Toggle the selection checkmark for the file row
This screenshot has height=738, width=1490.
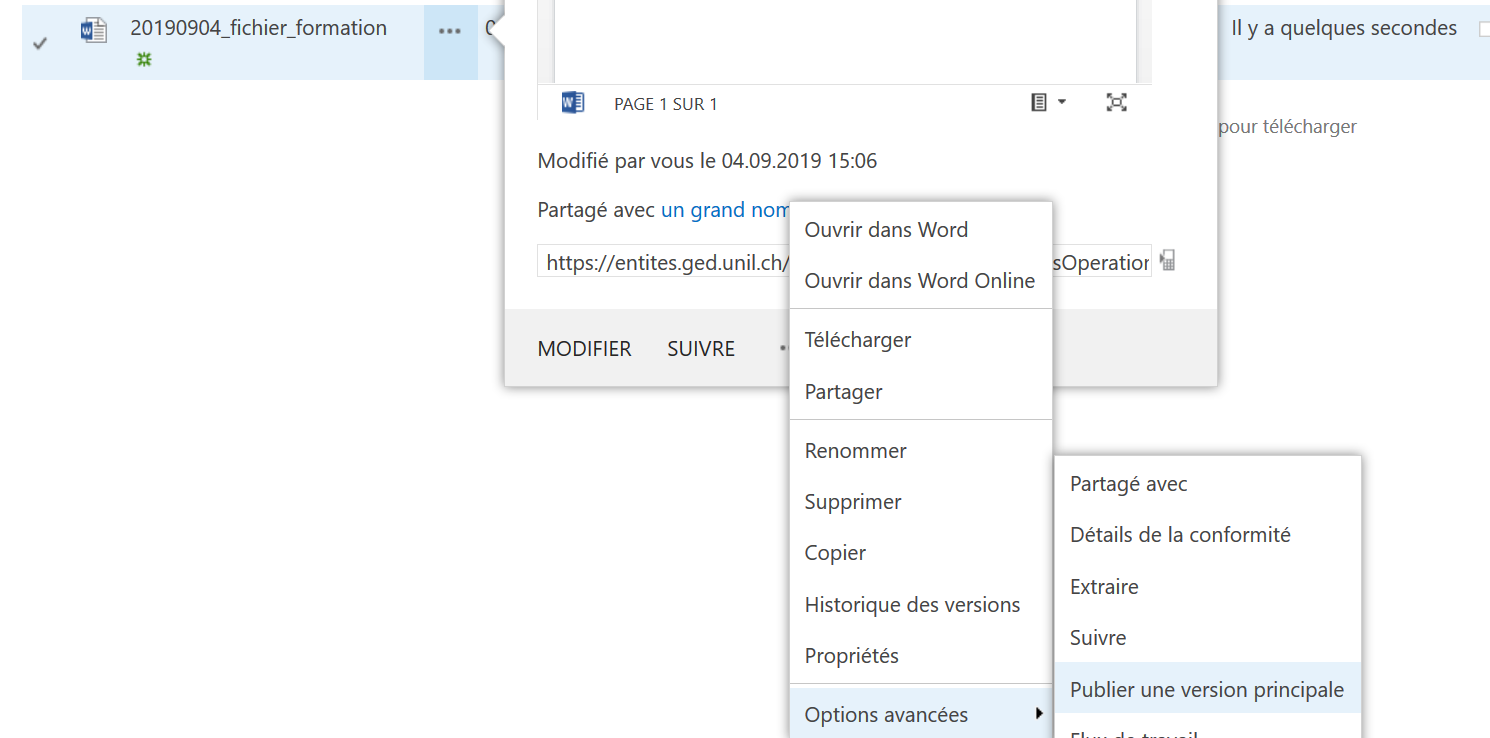pos(40,43)
